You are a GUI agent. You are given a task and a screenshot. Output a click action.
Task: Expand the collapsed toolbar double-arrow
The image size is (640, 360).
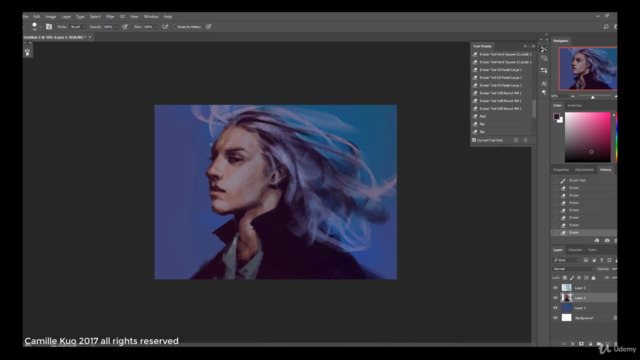(25, 42)
